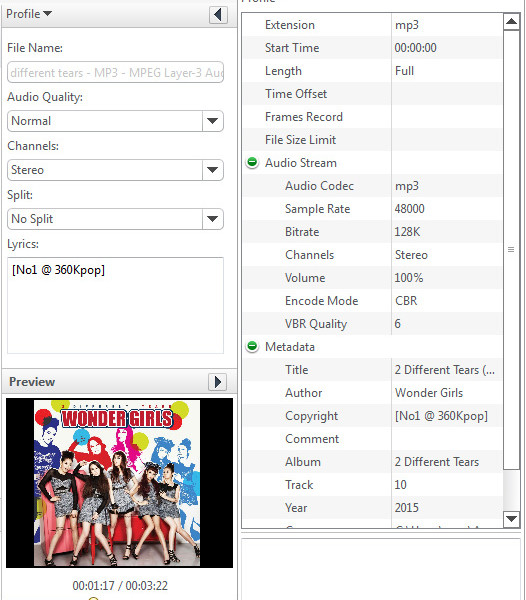Click the File Name input field

(115, 72)
